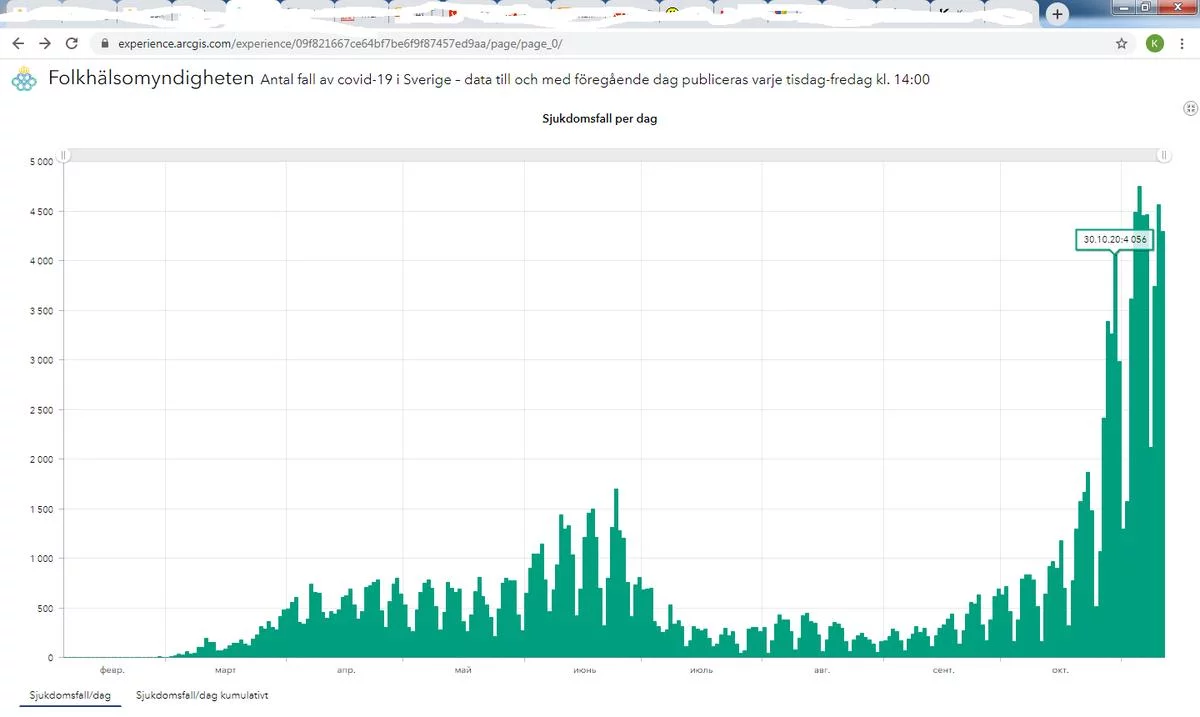Click the right handle of the chart range slider
The height and width of the screenshot is (717, 1200).
tap(1163, 155)
